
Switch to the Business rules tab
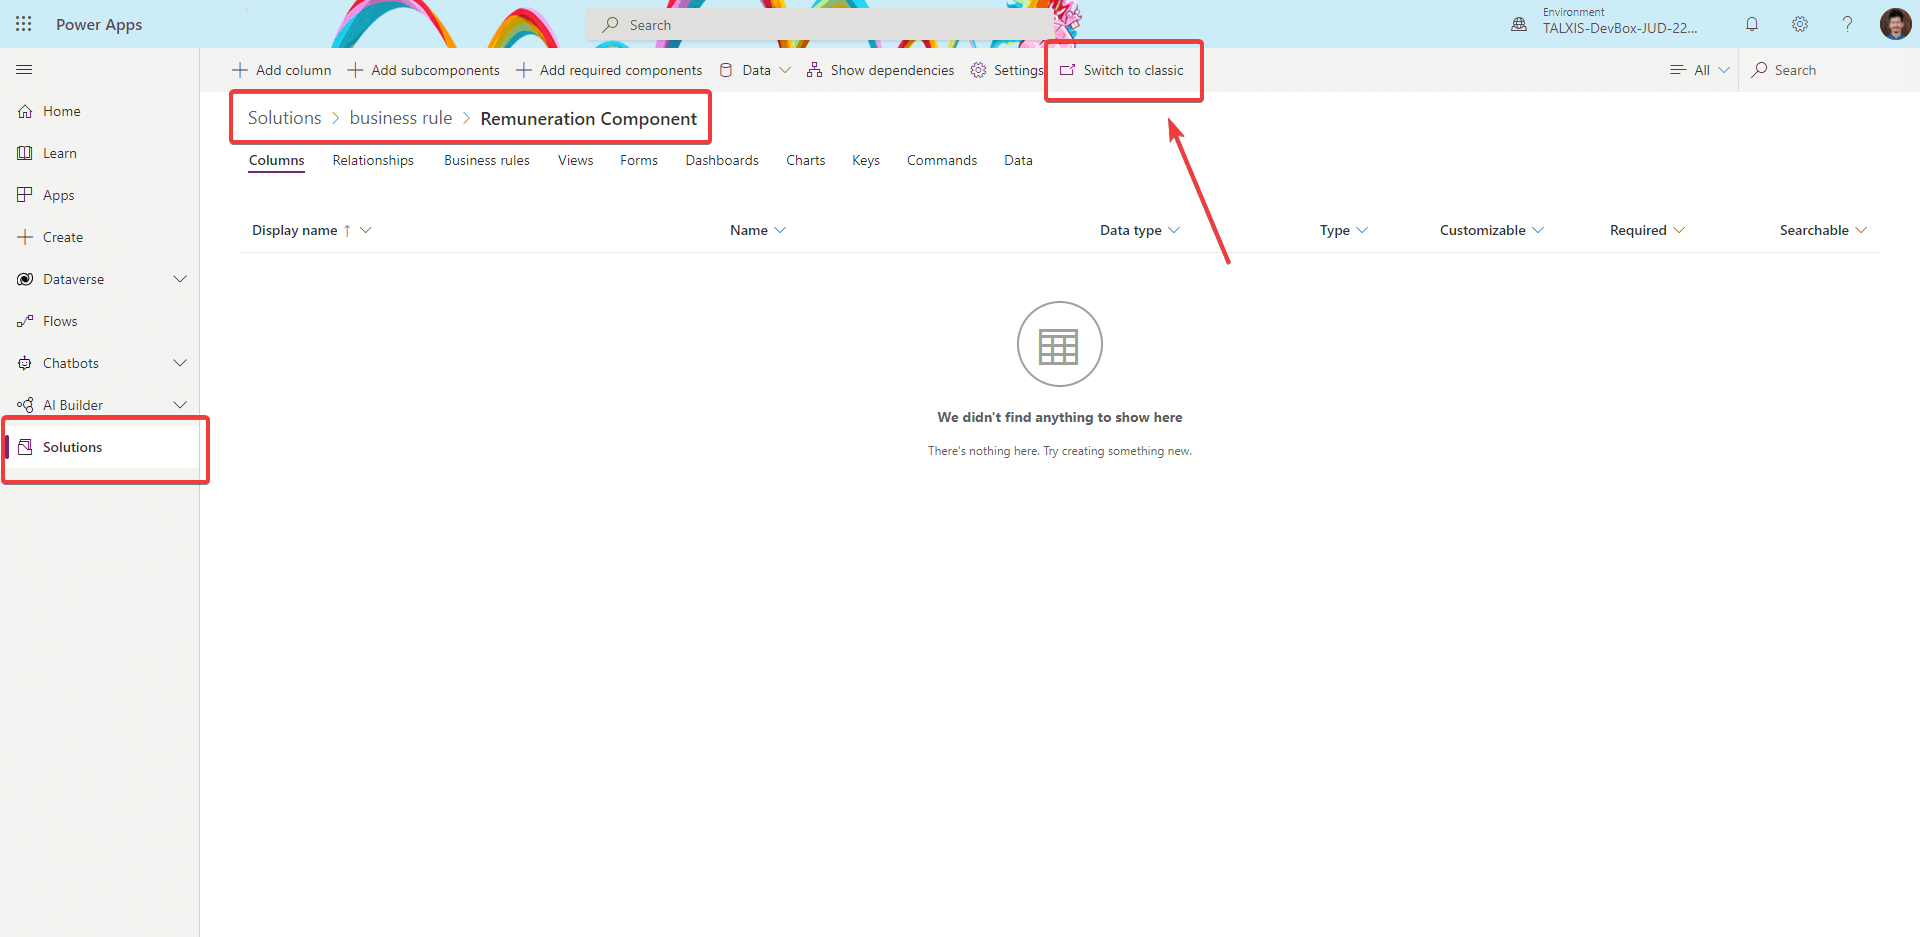[487, 160]
